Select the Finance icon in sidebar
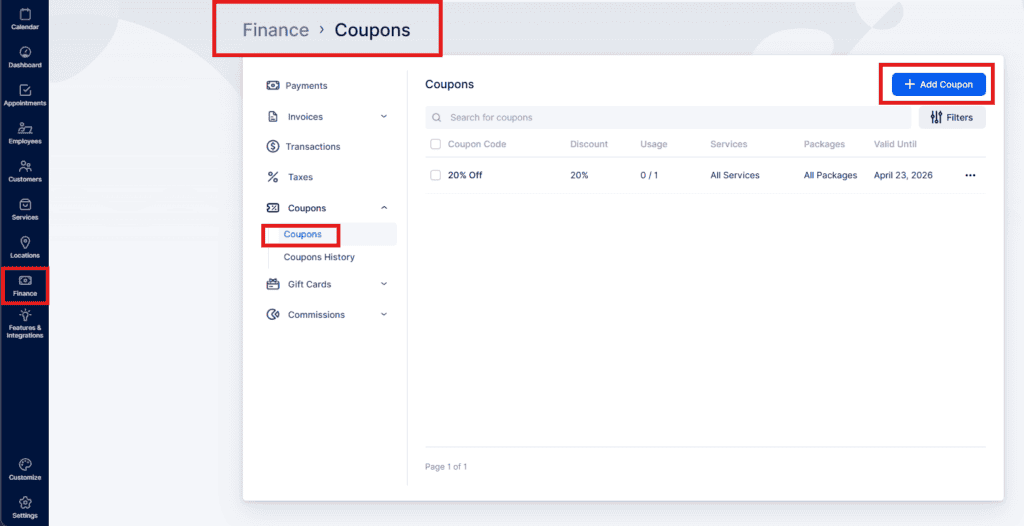The height and width of the screenshot is (526, 1024). 25,280
